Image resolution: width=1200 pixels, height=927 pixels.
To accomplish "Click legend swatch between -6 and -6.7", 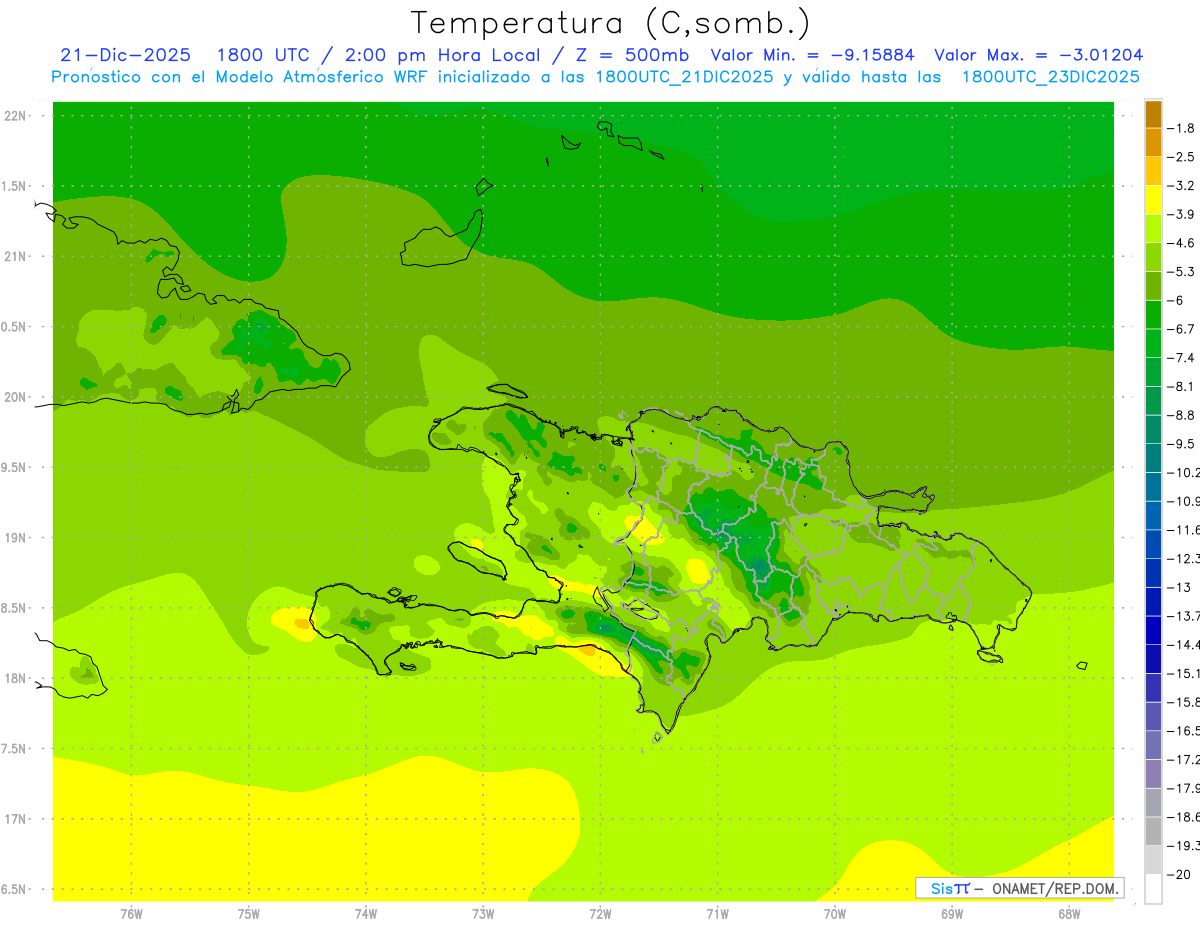I will [1154, 315].
